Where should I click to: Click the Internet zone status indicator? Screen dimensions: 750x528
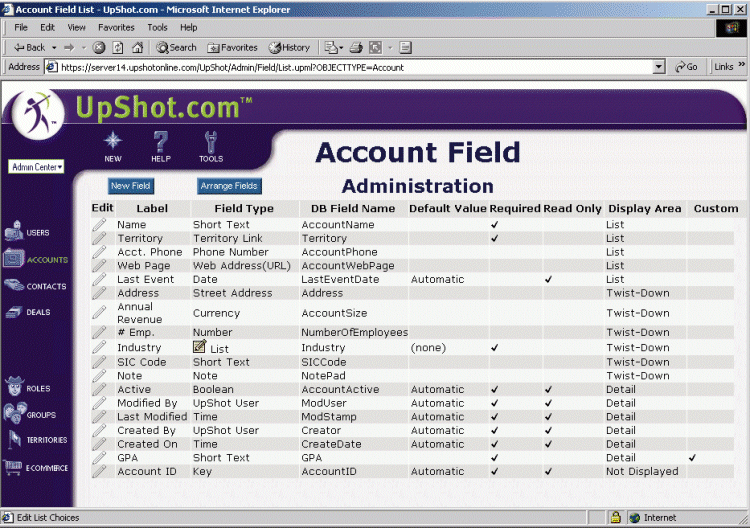click(x=653, y=517)
